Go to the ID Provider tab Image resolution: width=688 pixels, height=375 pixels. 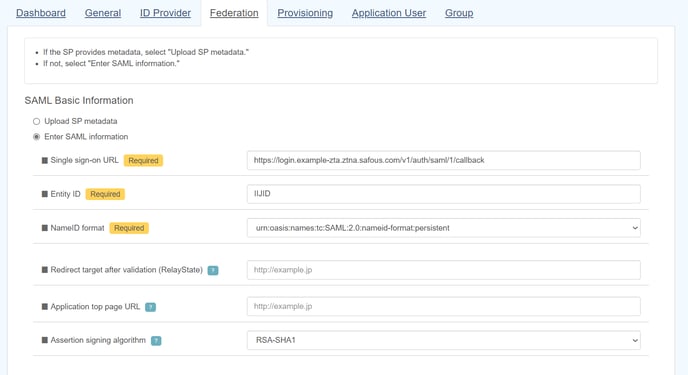point(165,13)
